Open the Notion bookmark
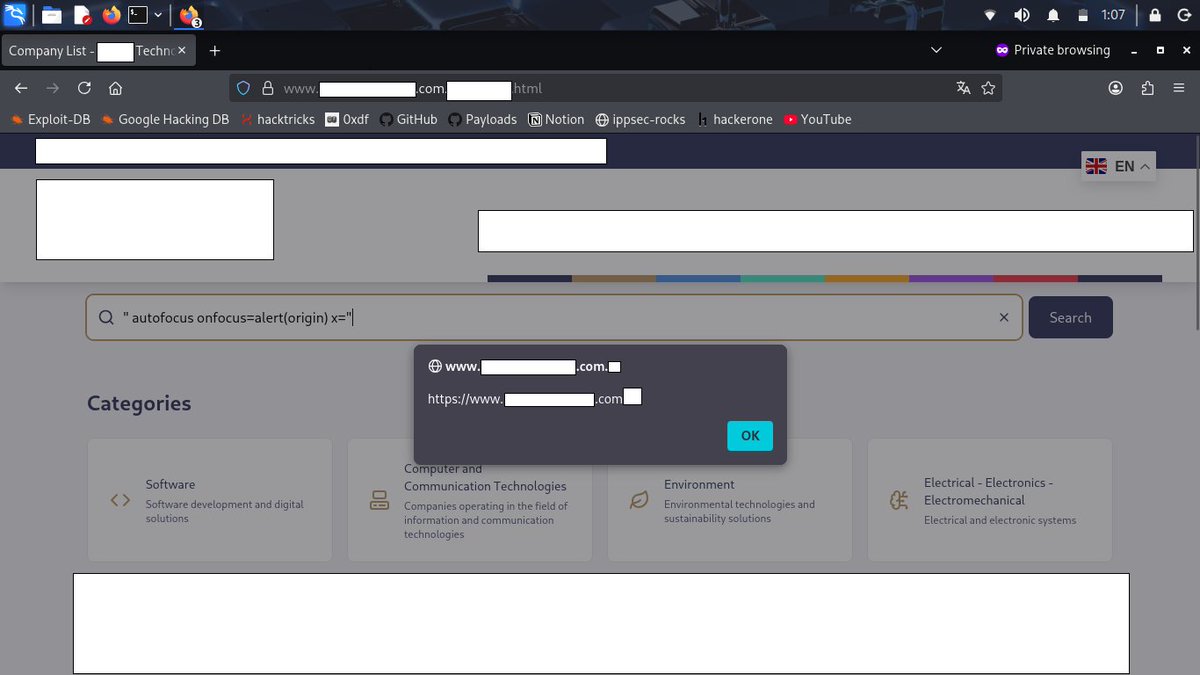Screen dimensions: 1200x675 556,119
